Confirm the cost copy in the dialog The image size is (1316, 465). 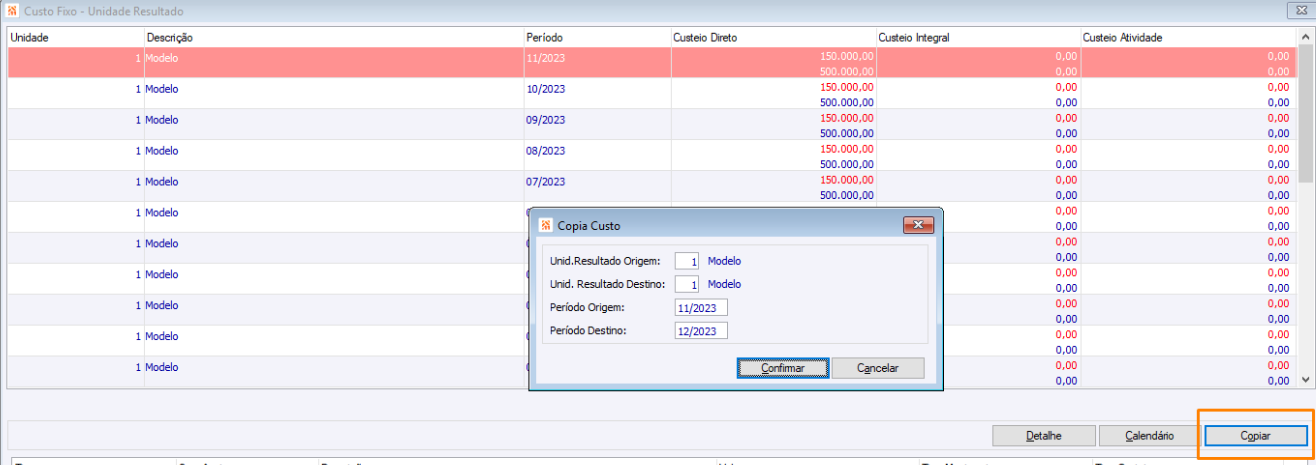click(783, 368)
